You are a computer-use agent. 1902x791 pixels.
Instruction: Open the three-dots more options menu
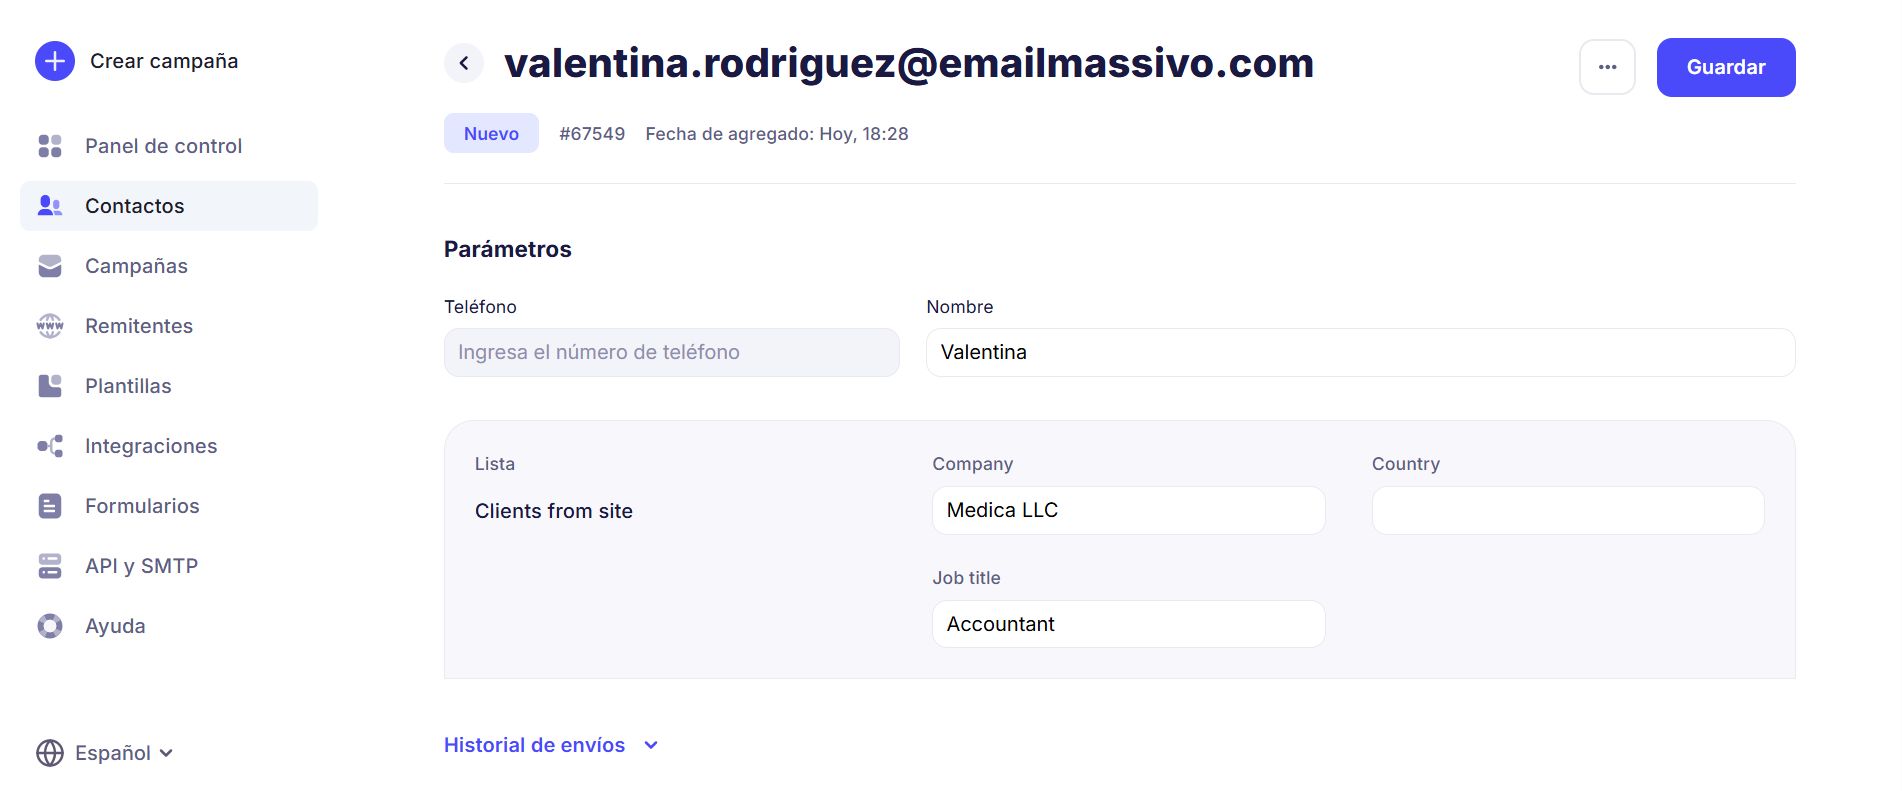coord(1607,67)
